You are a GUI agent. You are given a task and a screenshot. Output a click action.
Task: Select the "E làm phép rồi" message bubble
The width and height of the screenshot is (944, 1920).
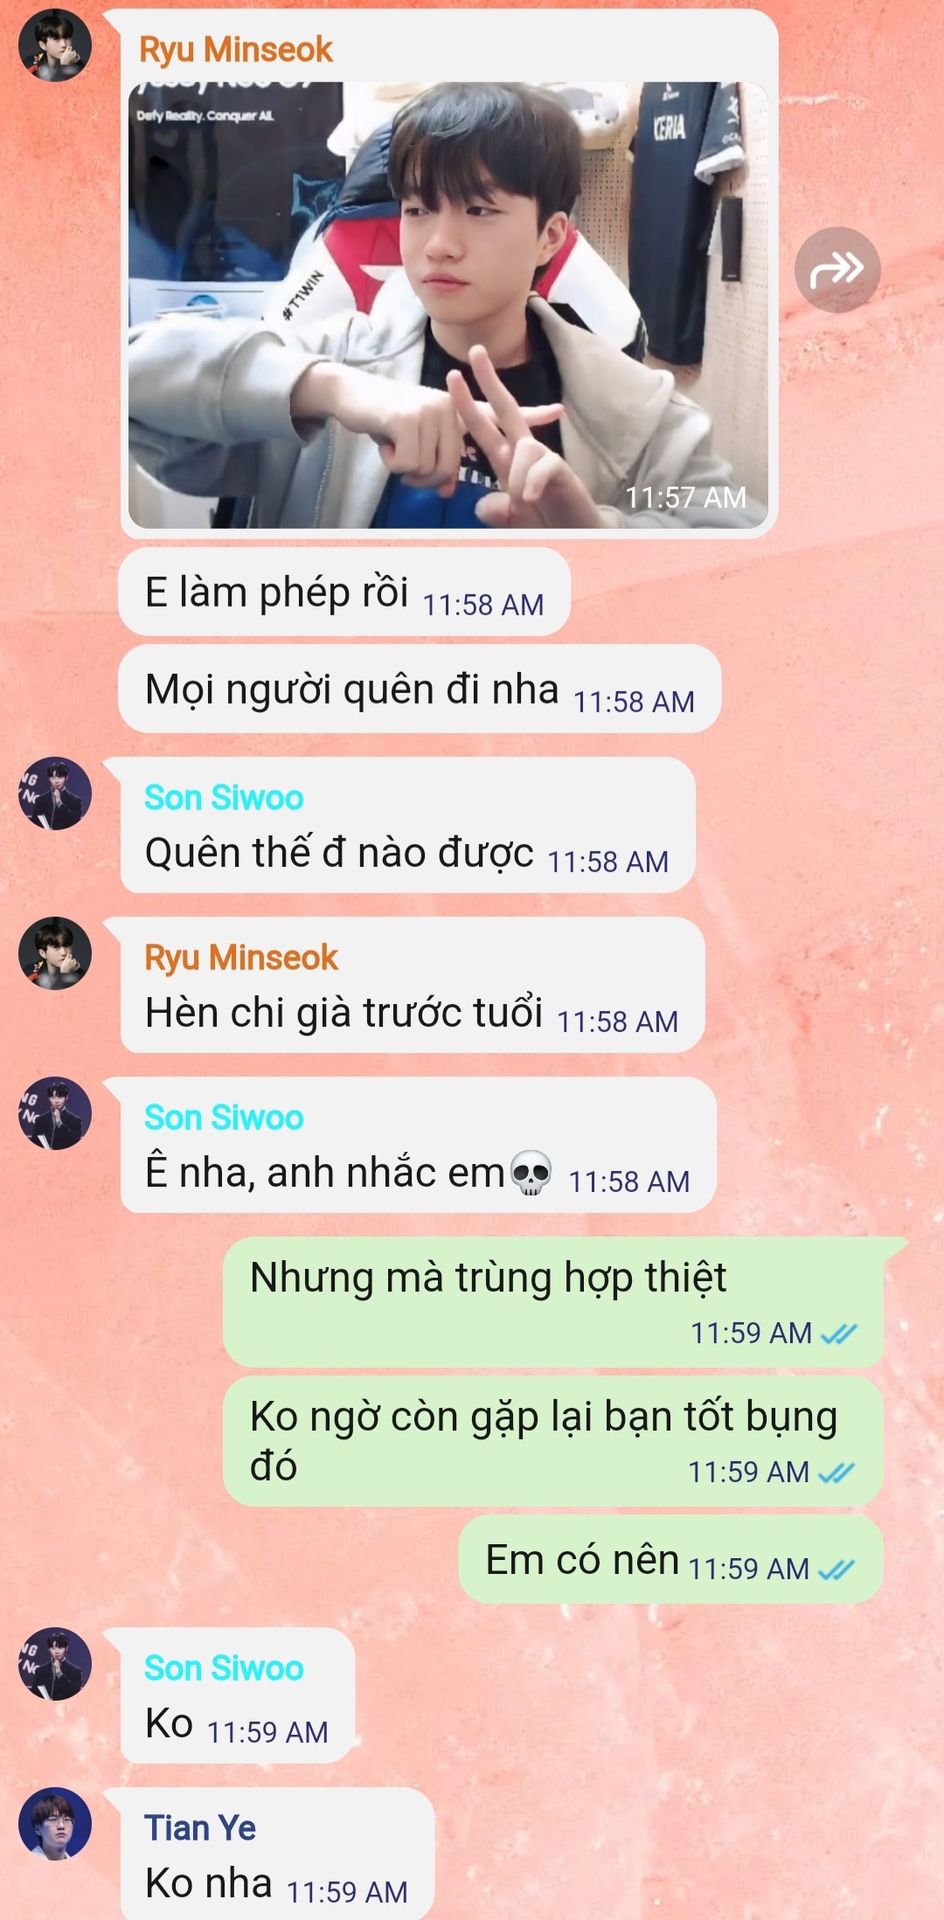[344, 592]
